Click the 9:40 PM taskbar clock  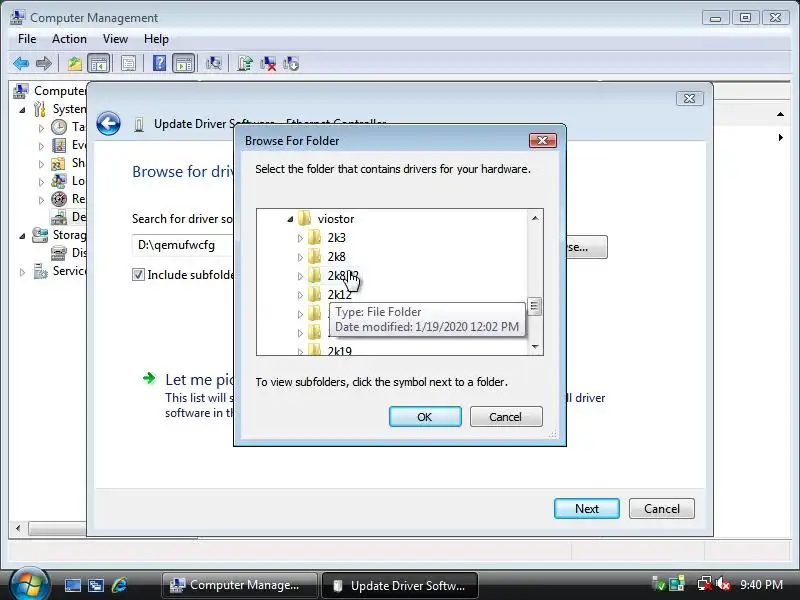(761, 584)
